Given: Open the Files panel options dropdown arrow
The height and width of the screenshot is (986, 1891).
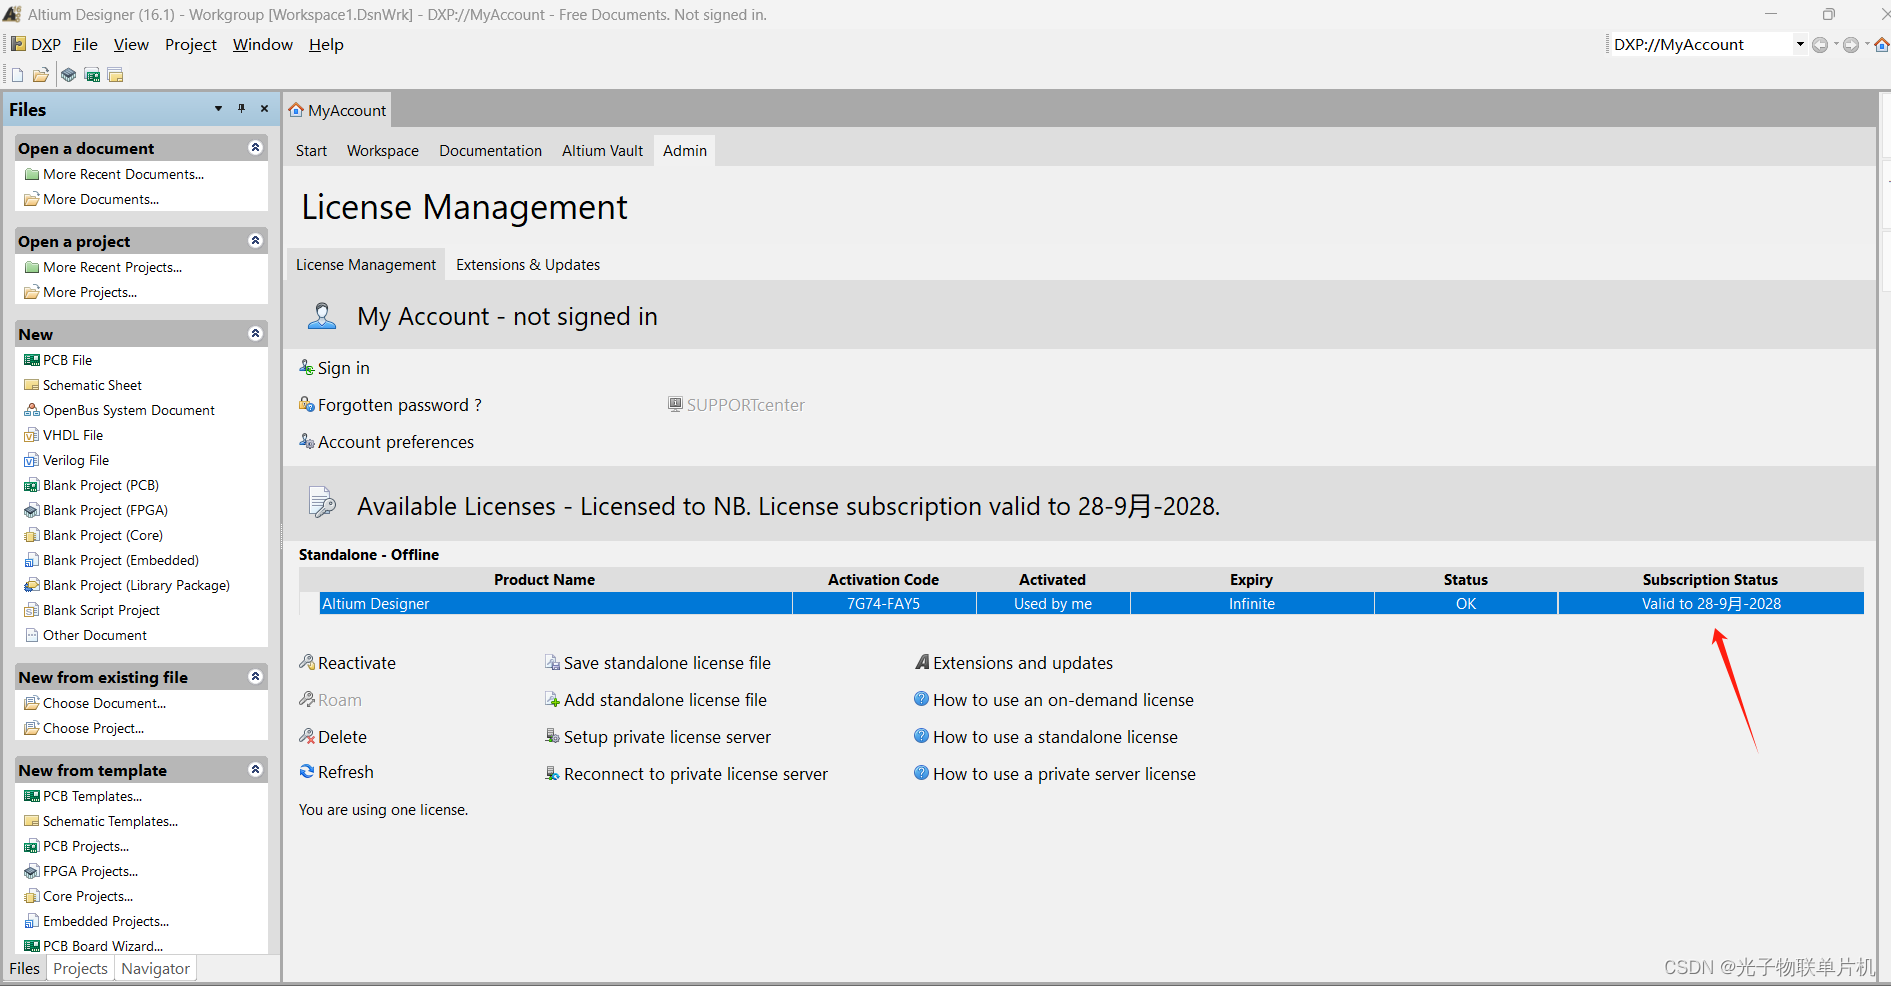Looking at the screenshot, I should 218,109.
